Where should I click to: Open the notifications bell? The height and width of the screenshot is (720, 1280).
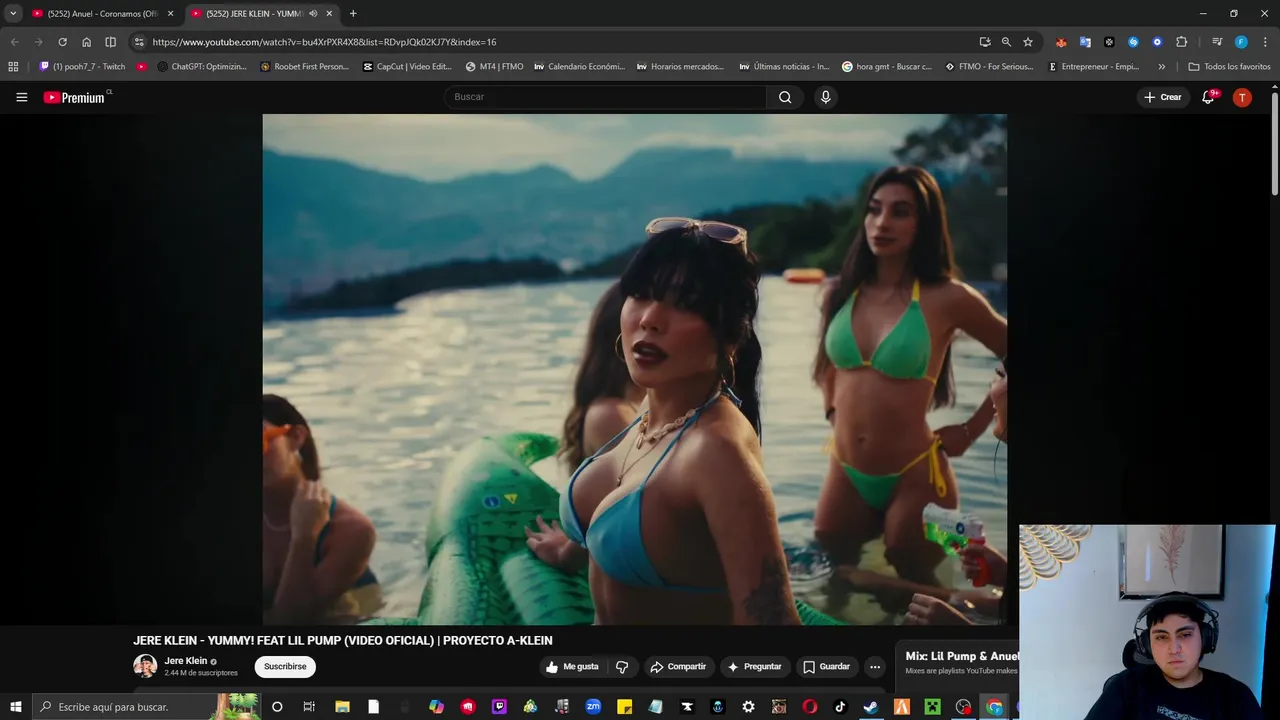point(1208,97)
